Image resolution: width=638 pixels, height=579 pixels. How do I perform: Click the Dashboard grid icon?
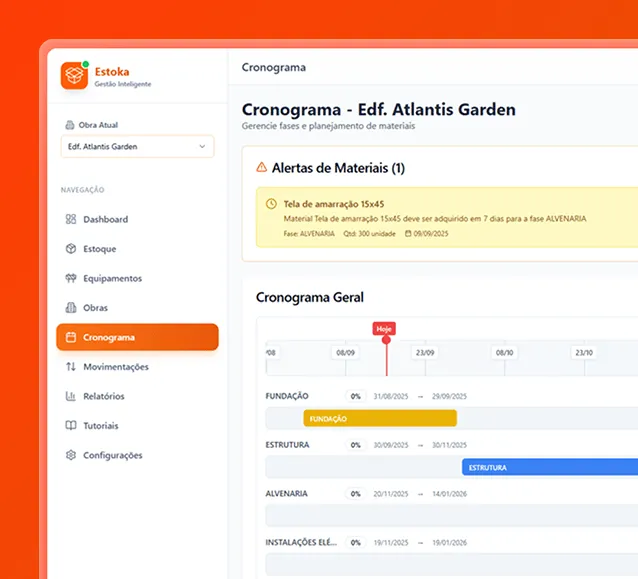(x=71, y=219)
